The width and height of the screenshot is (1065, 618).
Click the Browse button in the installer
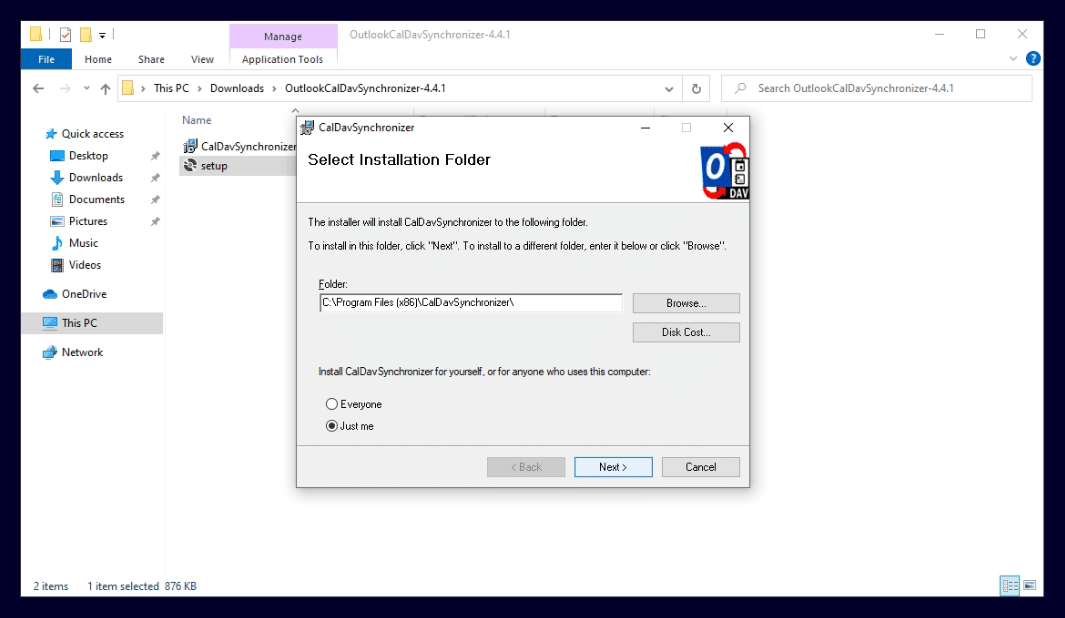coord(685,302)
